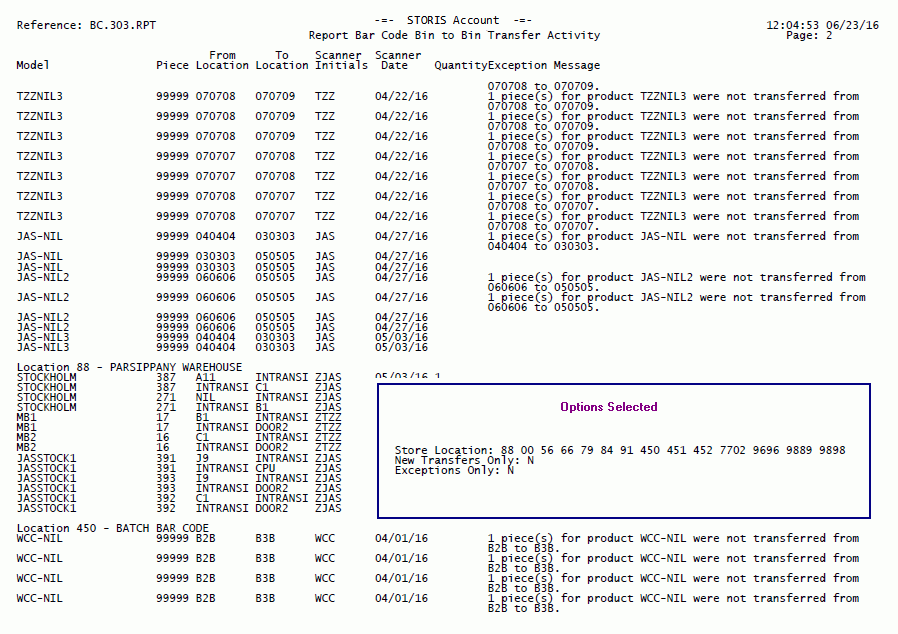
Task: Click the Exception Message column header
Action: [x=544, y=66]
